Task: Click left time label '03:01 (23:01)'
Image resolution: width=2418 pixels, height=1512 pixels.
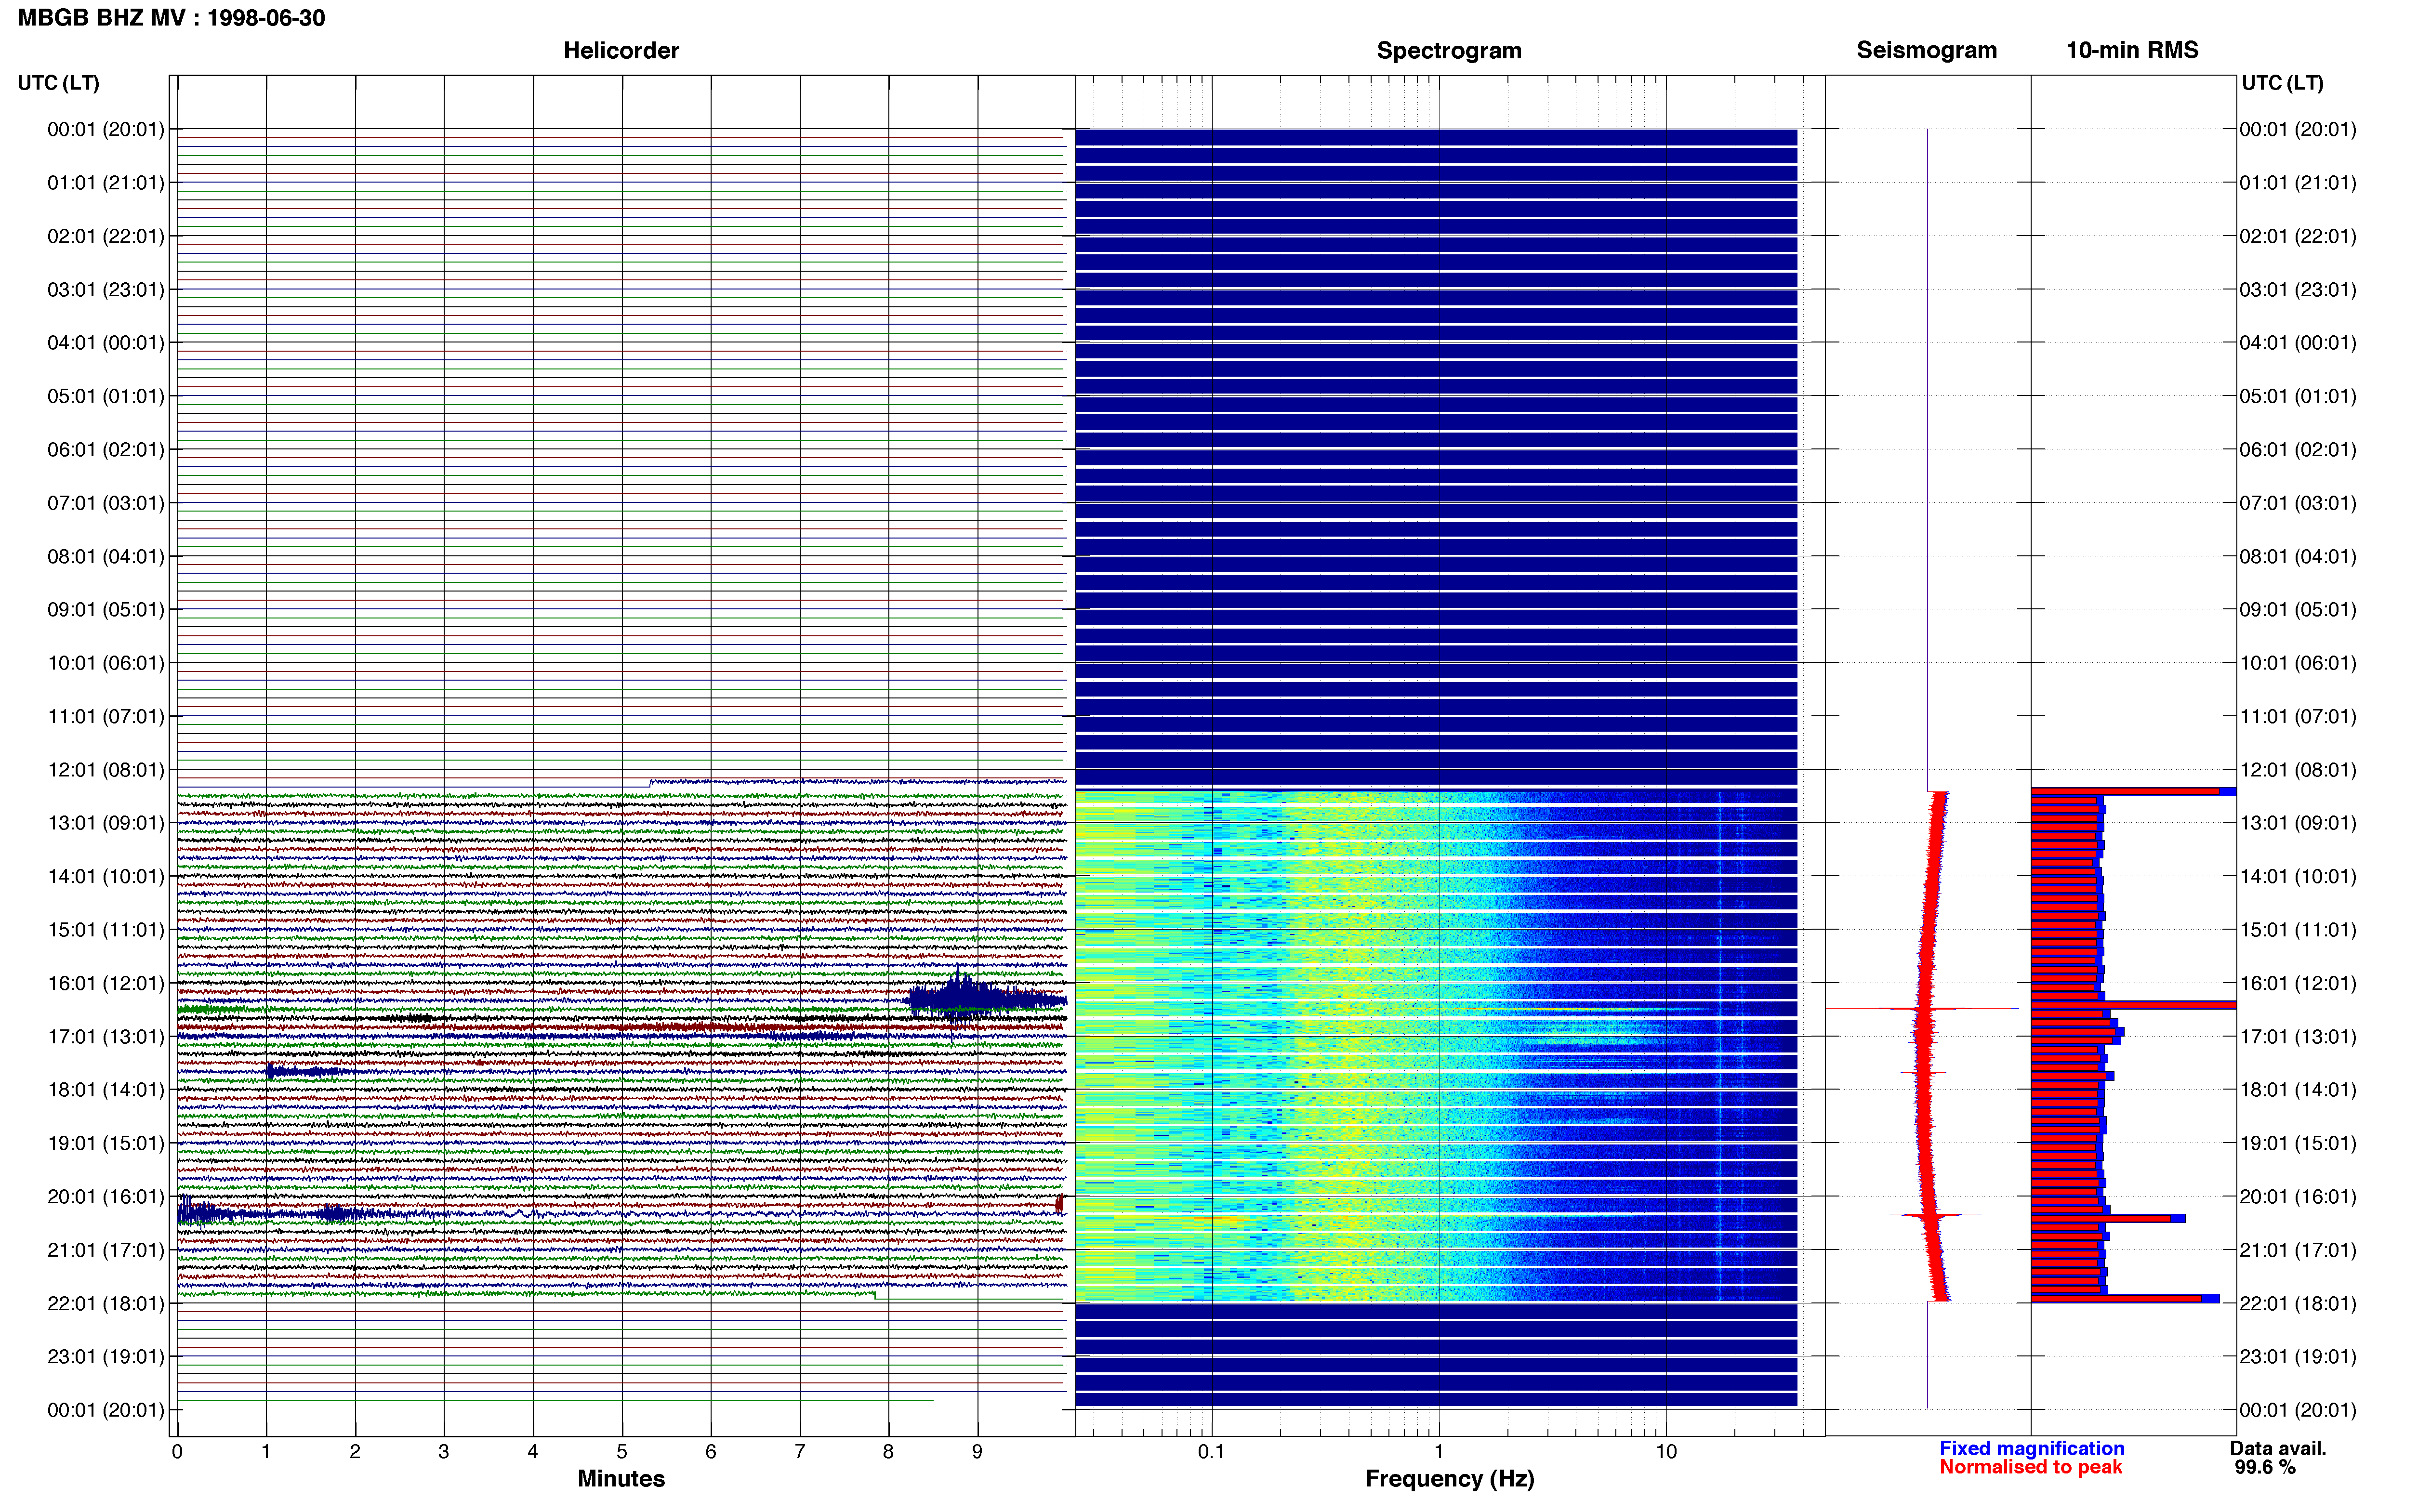Action: [106, 290]
